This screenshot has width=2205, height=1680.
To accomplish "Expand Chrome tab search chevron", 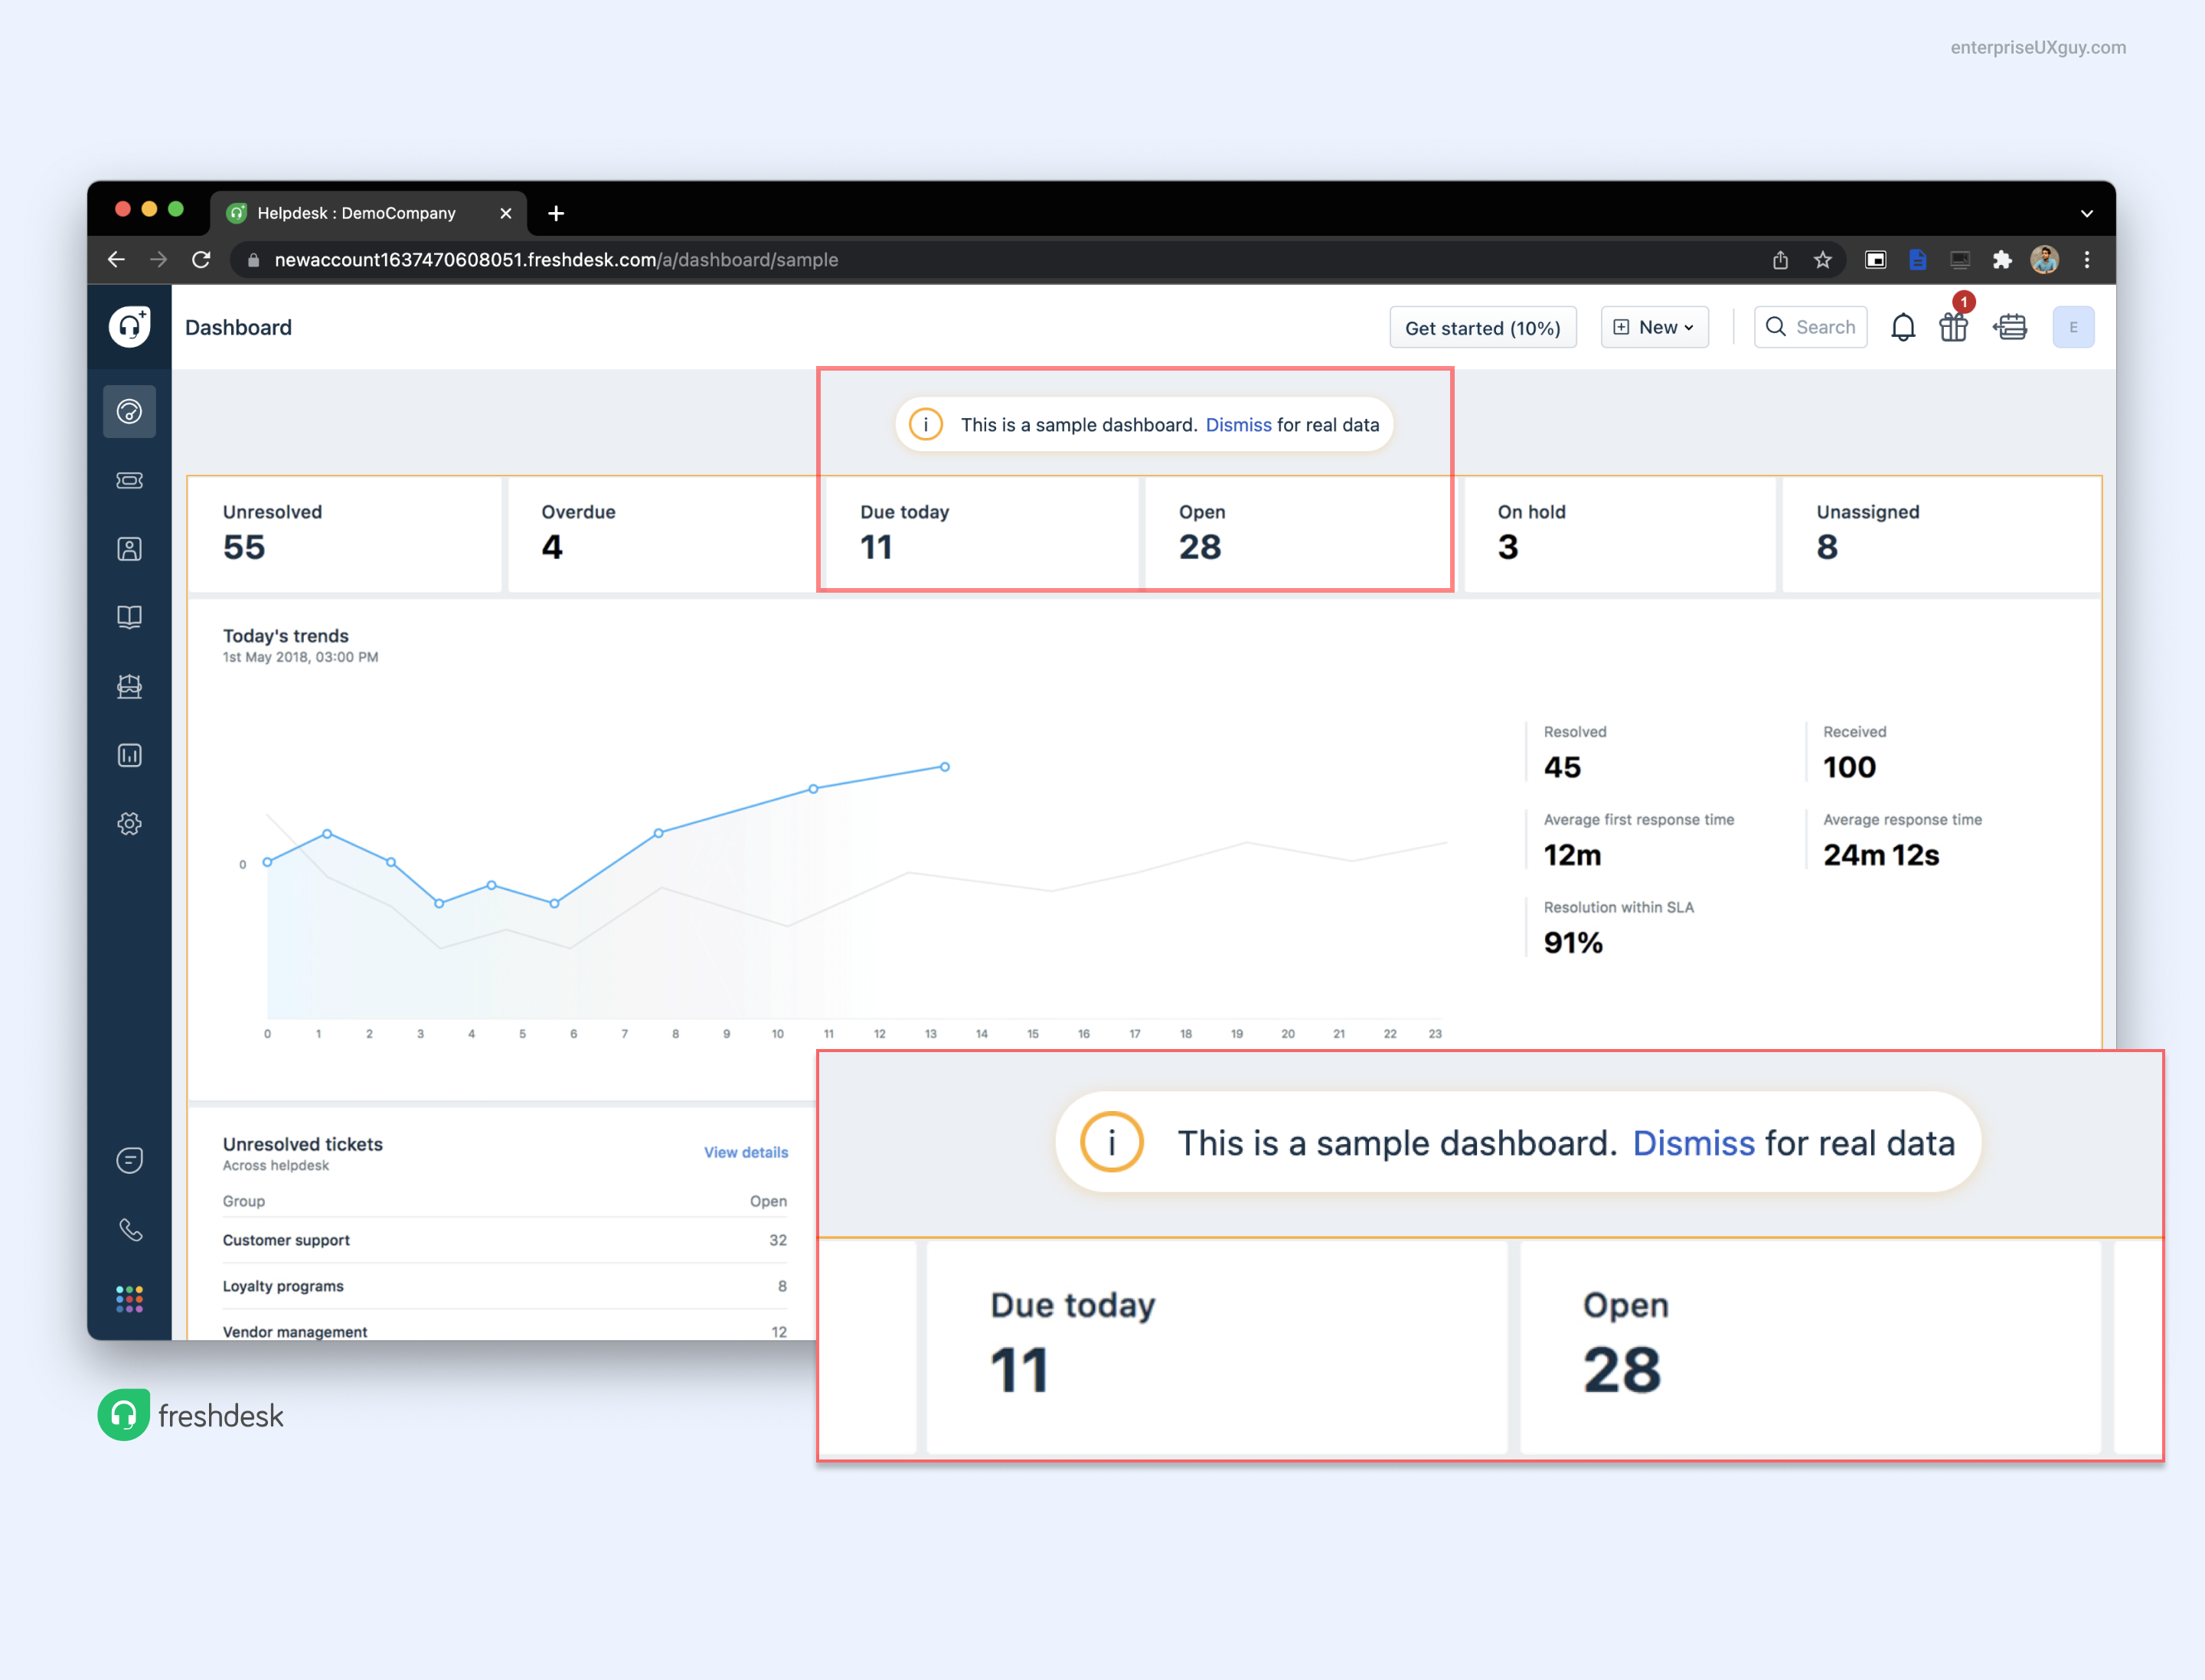I will coord(2086,213).
